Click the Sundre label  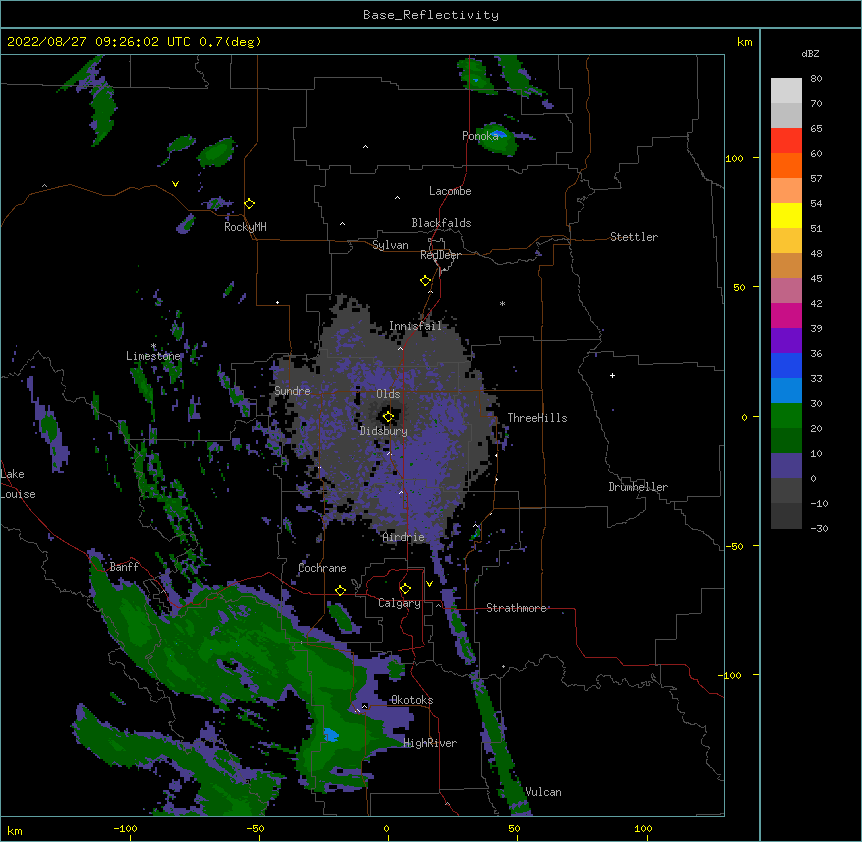[292, 391]
